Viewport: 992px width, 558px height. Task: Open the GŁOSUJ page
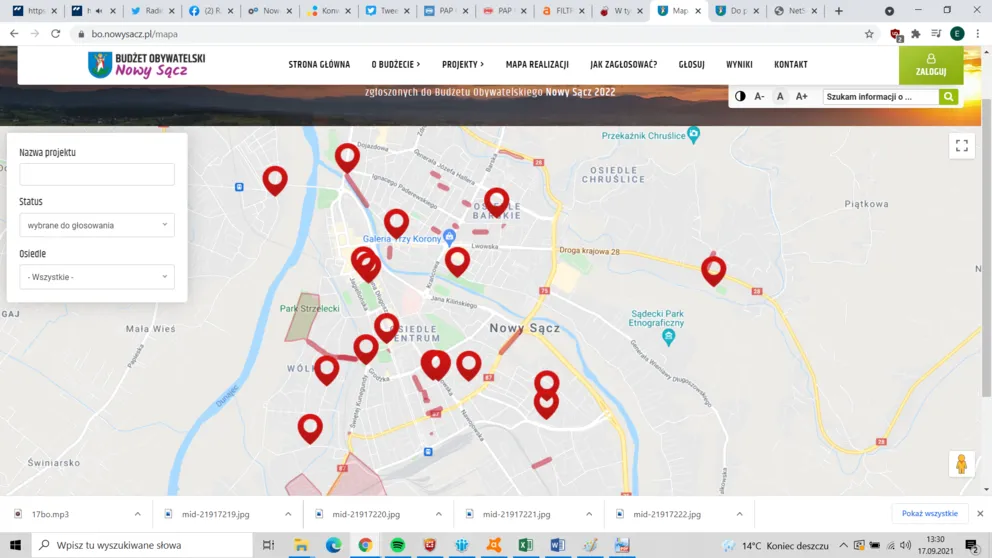pyautogui.click(x=691, y=65)
